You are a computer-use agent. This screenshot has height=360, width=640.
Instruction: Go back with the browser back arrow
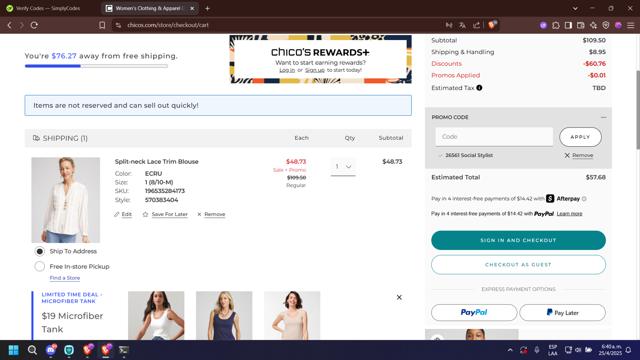[x=9, y=25]
